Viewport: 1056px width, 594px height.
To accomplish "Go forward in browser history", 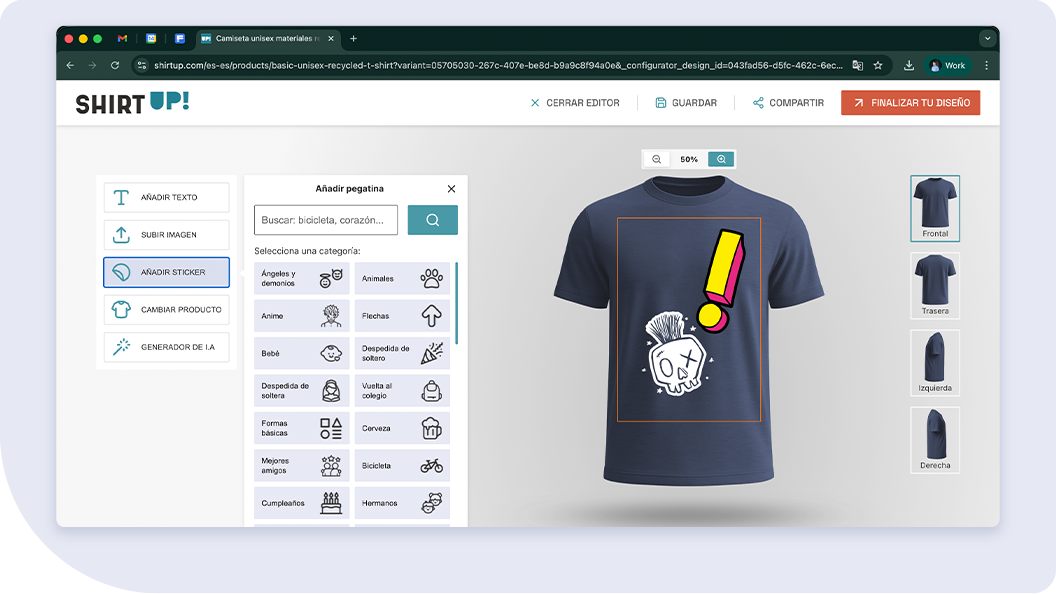I will point(92,65).
